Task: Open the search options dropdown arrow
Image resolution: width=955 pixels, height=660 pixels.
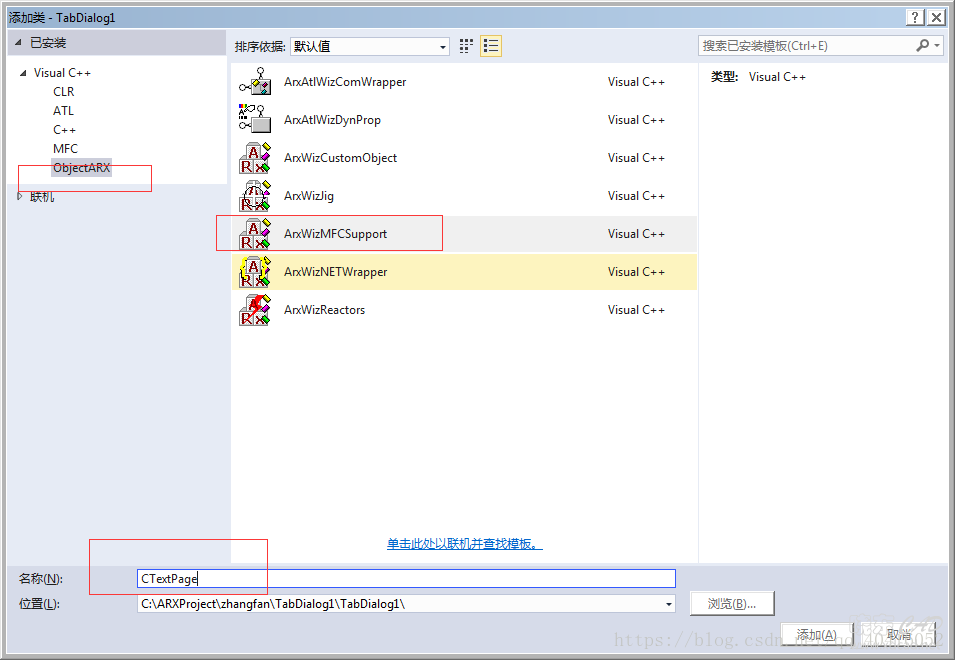Action: click(937, 46)
